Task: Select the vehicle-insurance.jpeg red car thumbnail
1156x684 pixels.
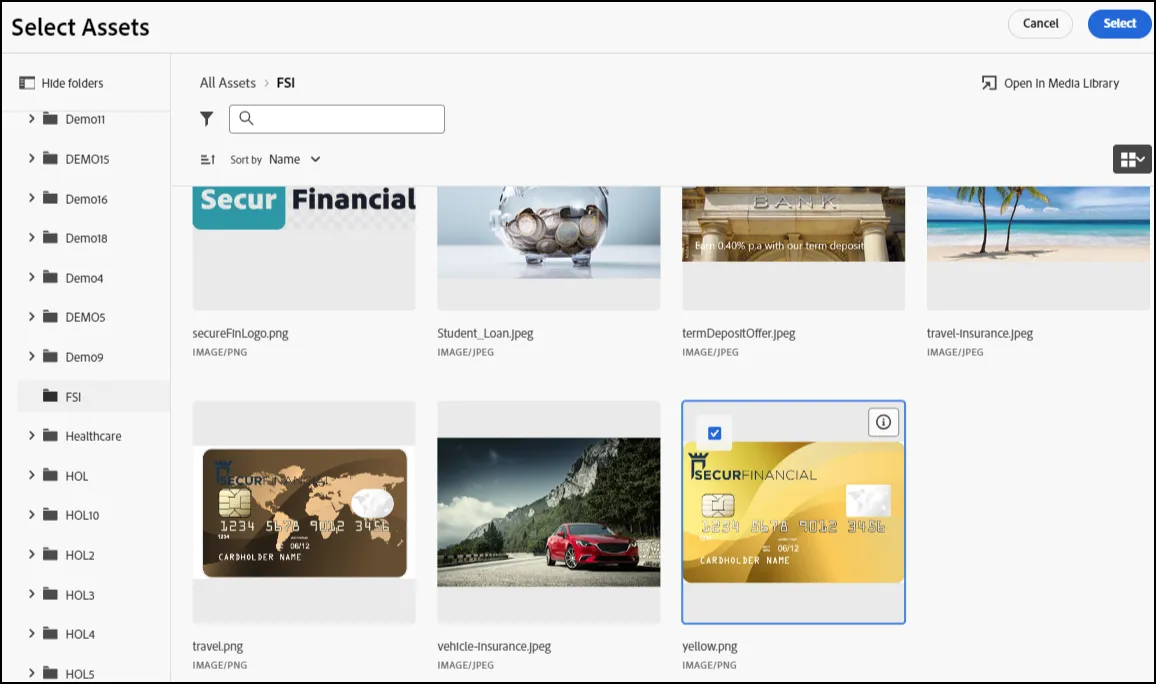Action: (549, 512)
